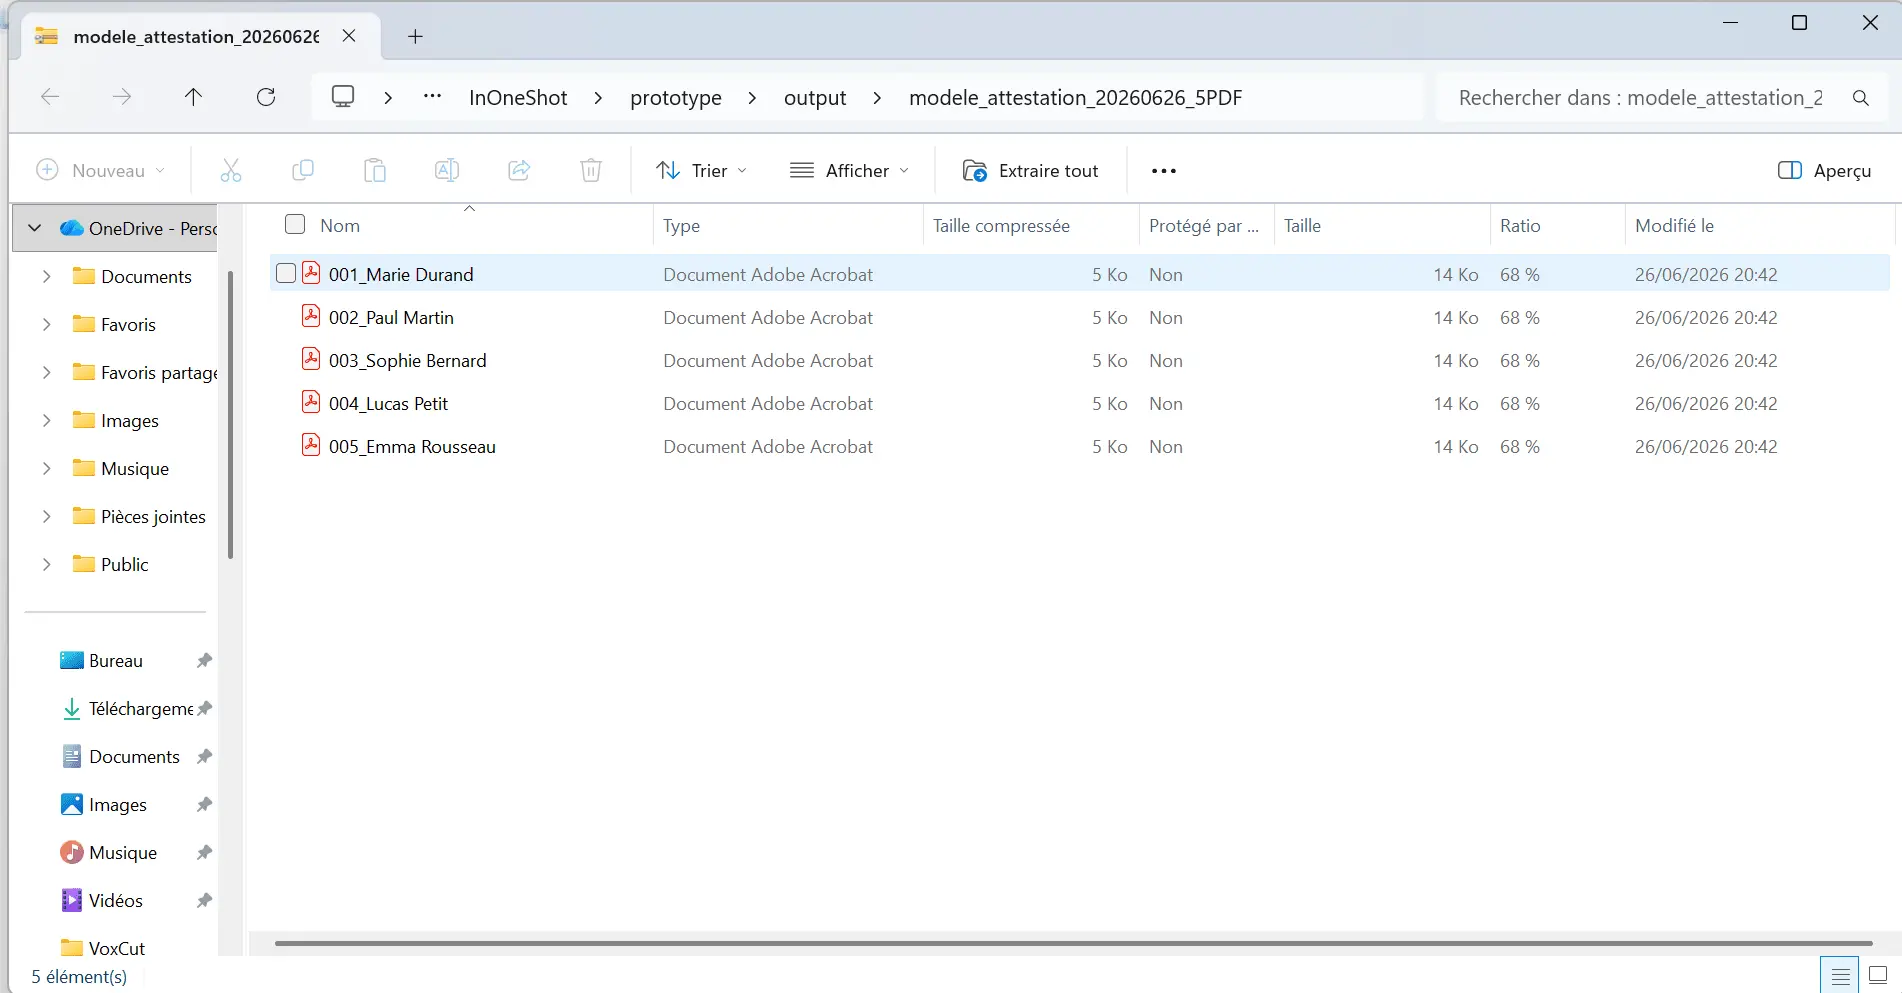Open the three-dot more options menu
Screen dimensions: 1902x993
point(1164,171)
